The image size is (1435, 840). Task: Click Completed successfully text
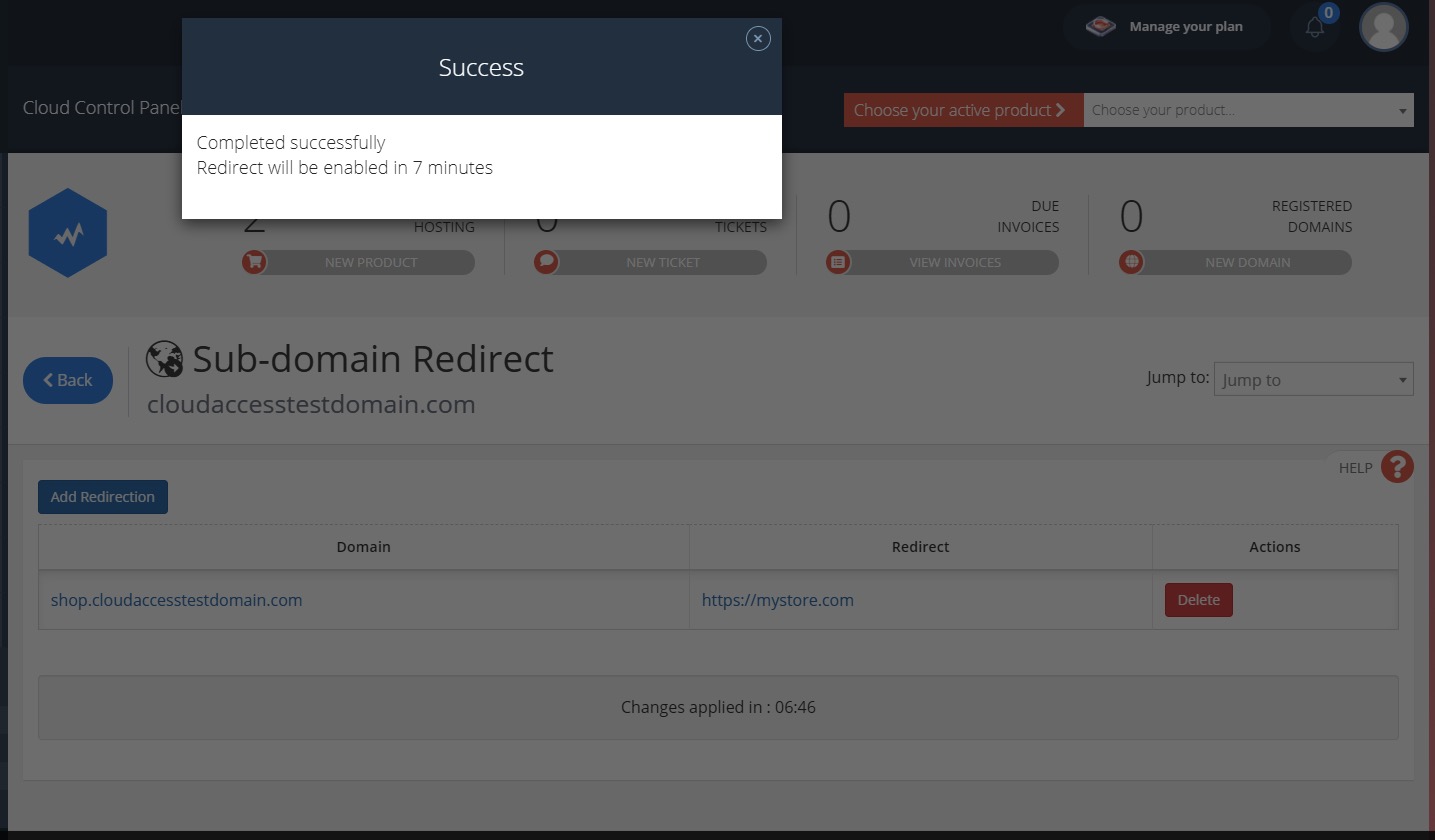click(x=291, y=142)
